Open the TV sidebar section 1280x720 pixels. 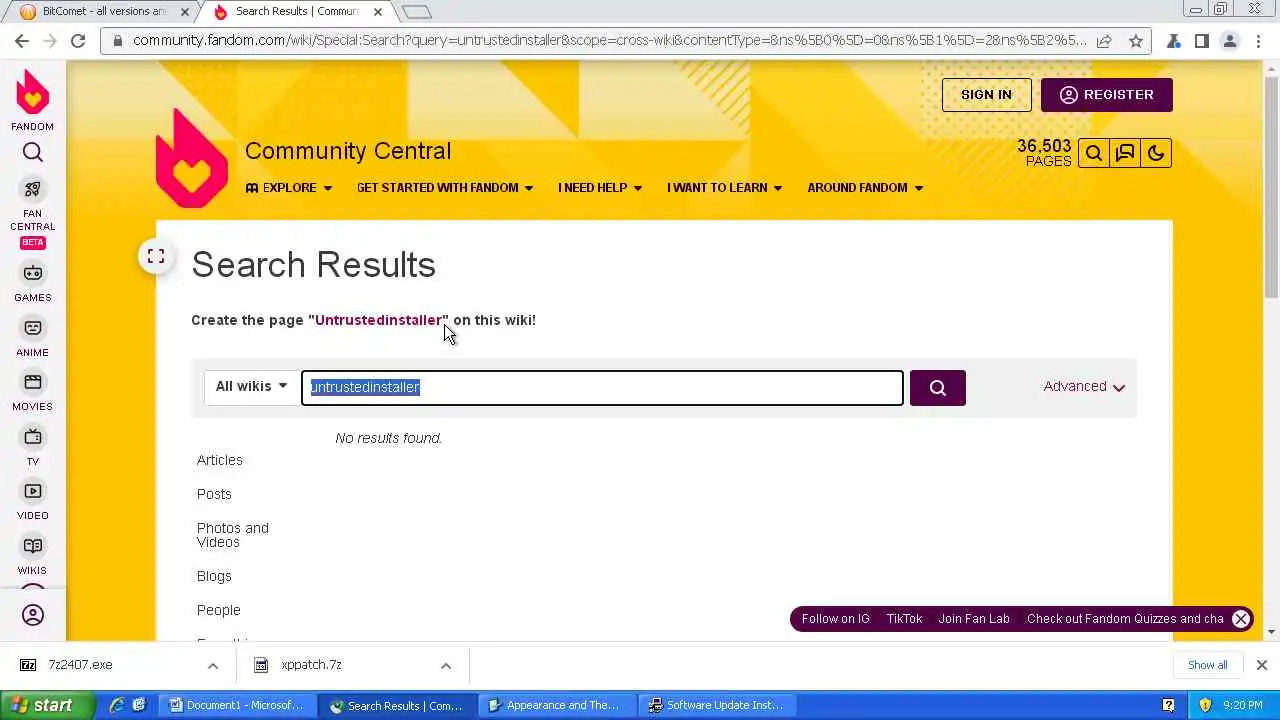pyautogui.click(x=33, y=446)
